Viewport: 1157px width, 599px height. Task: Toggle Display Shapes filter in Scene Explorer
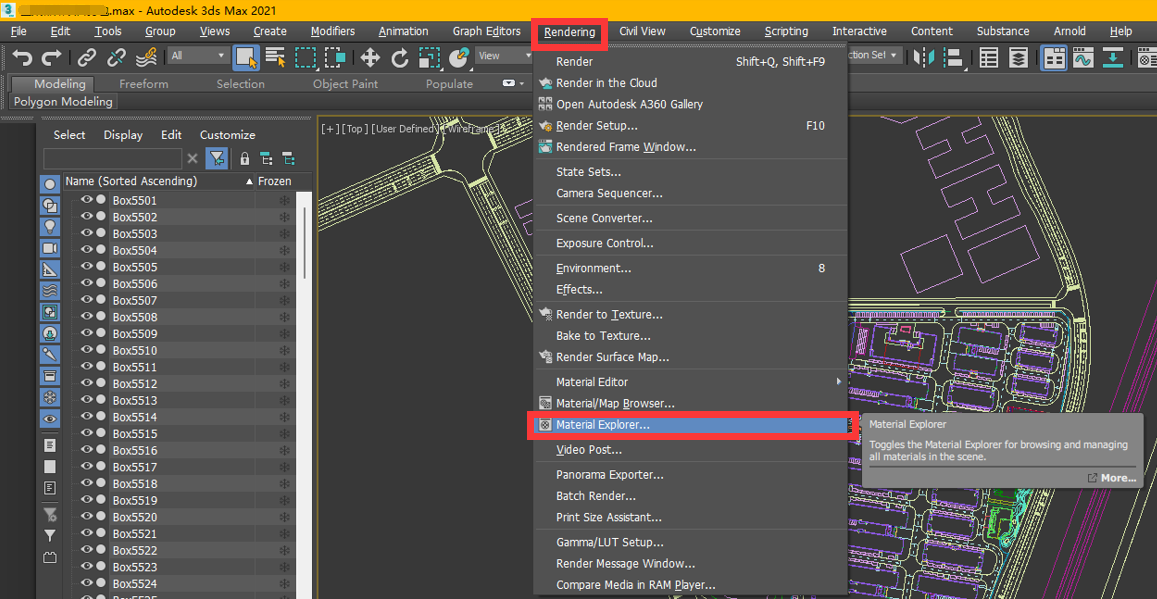[x=49, y=206]
